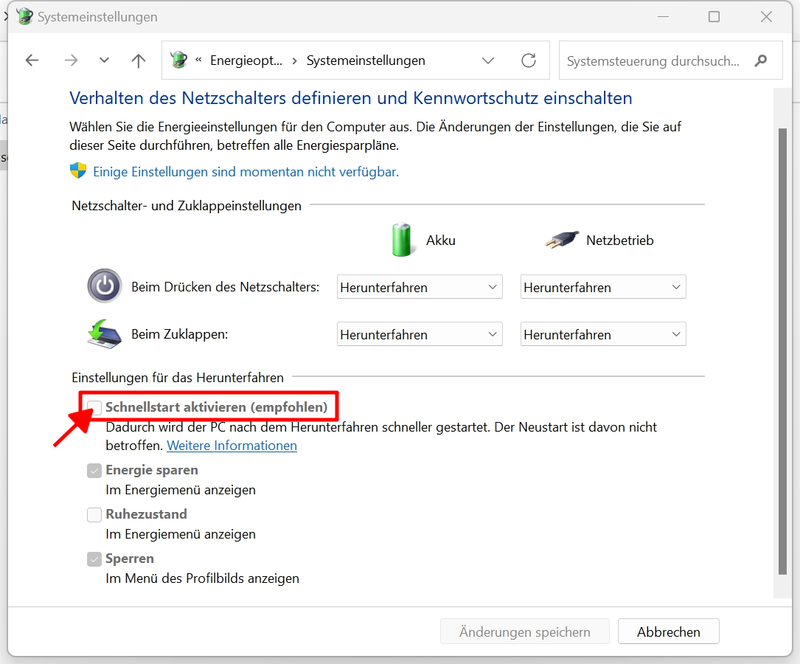Click the power button icon beside Netzschalter

(x=104, y=286)
